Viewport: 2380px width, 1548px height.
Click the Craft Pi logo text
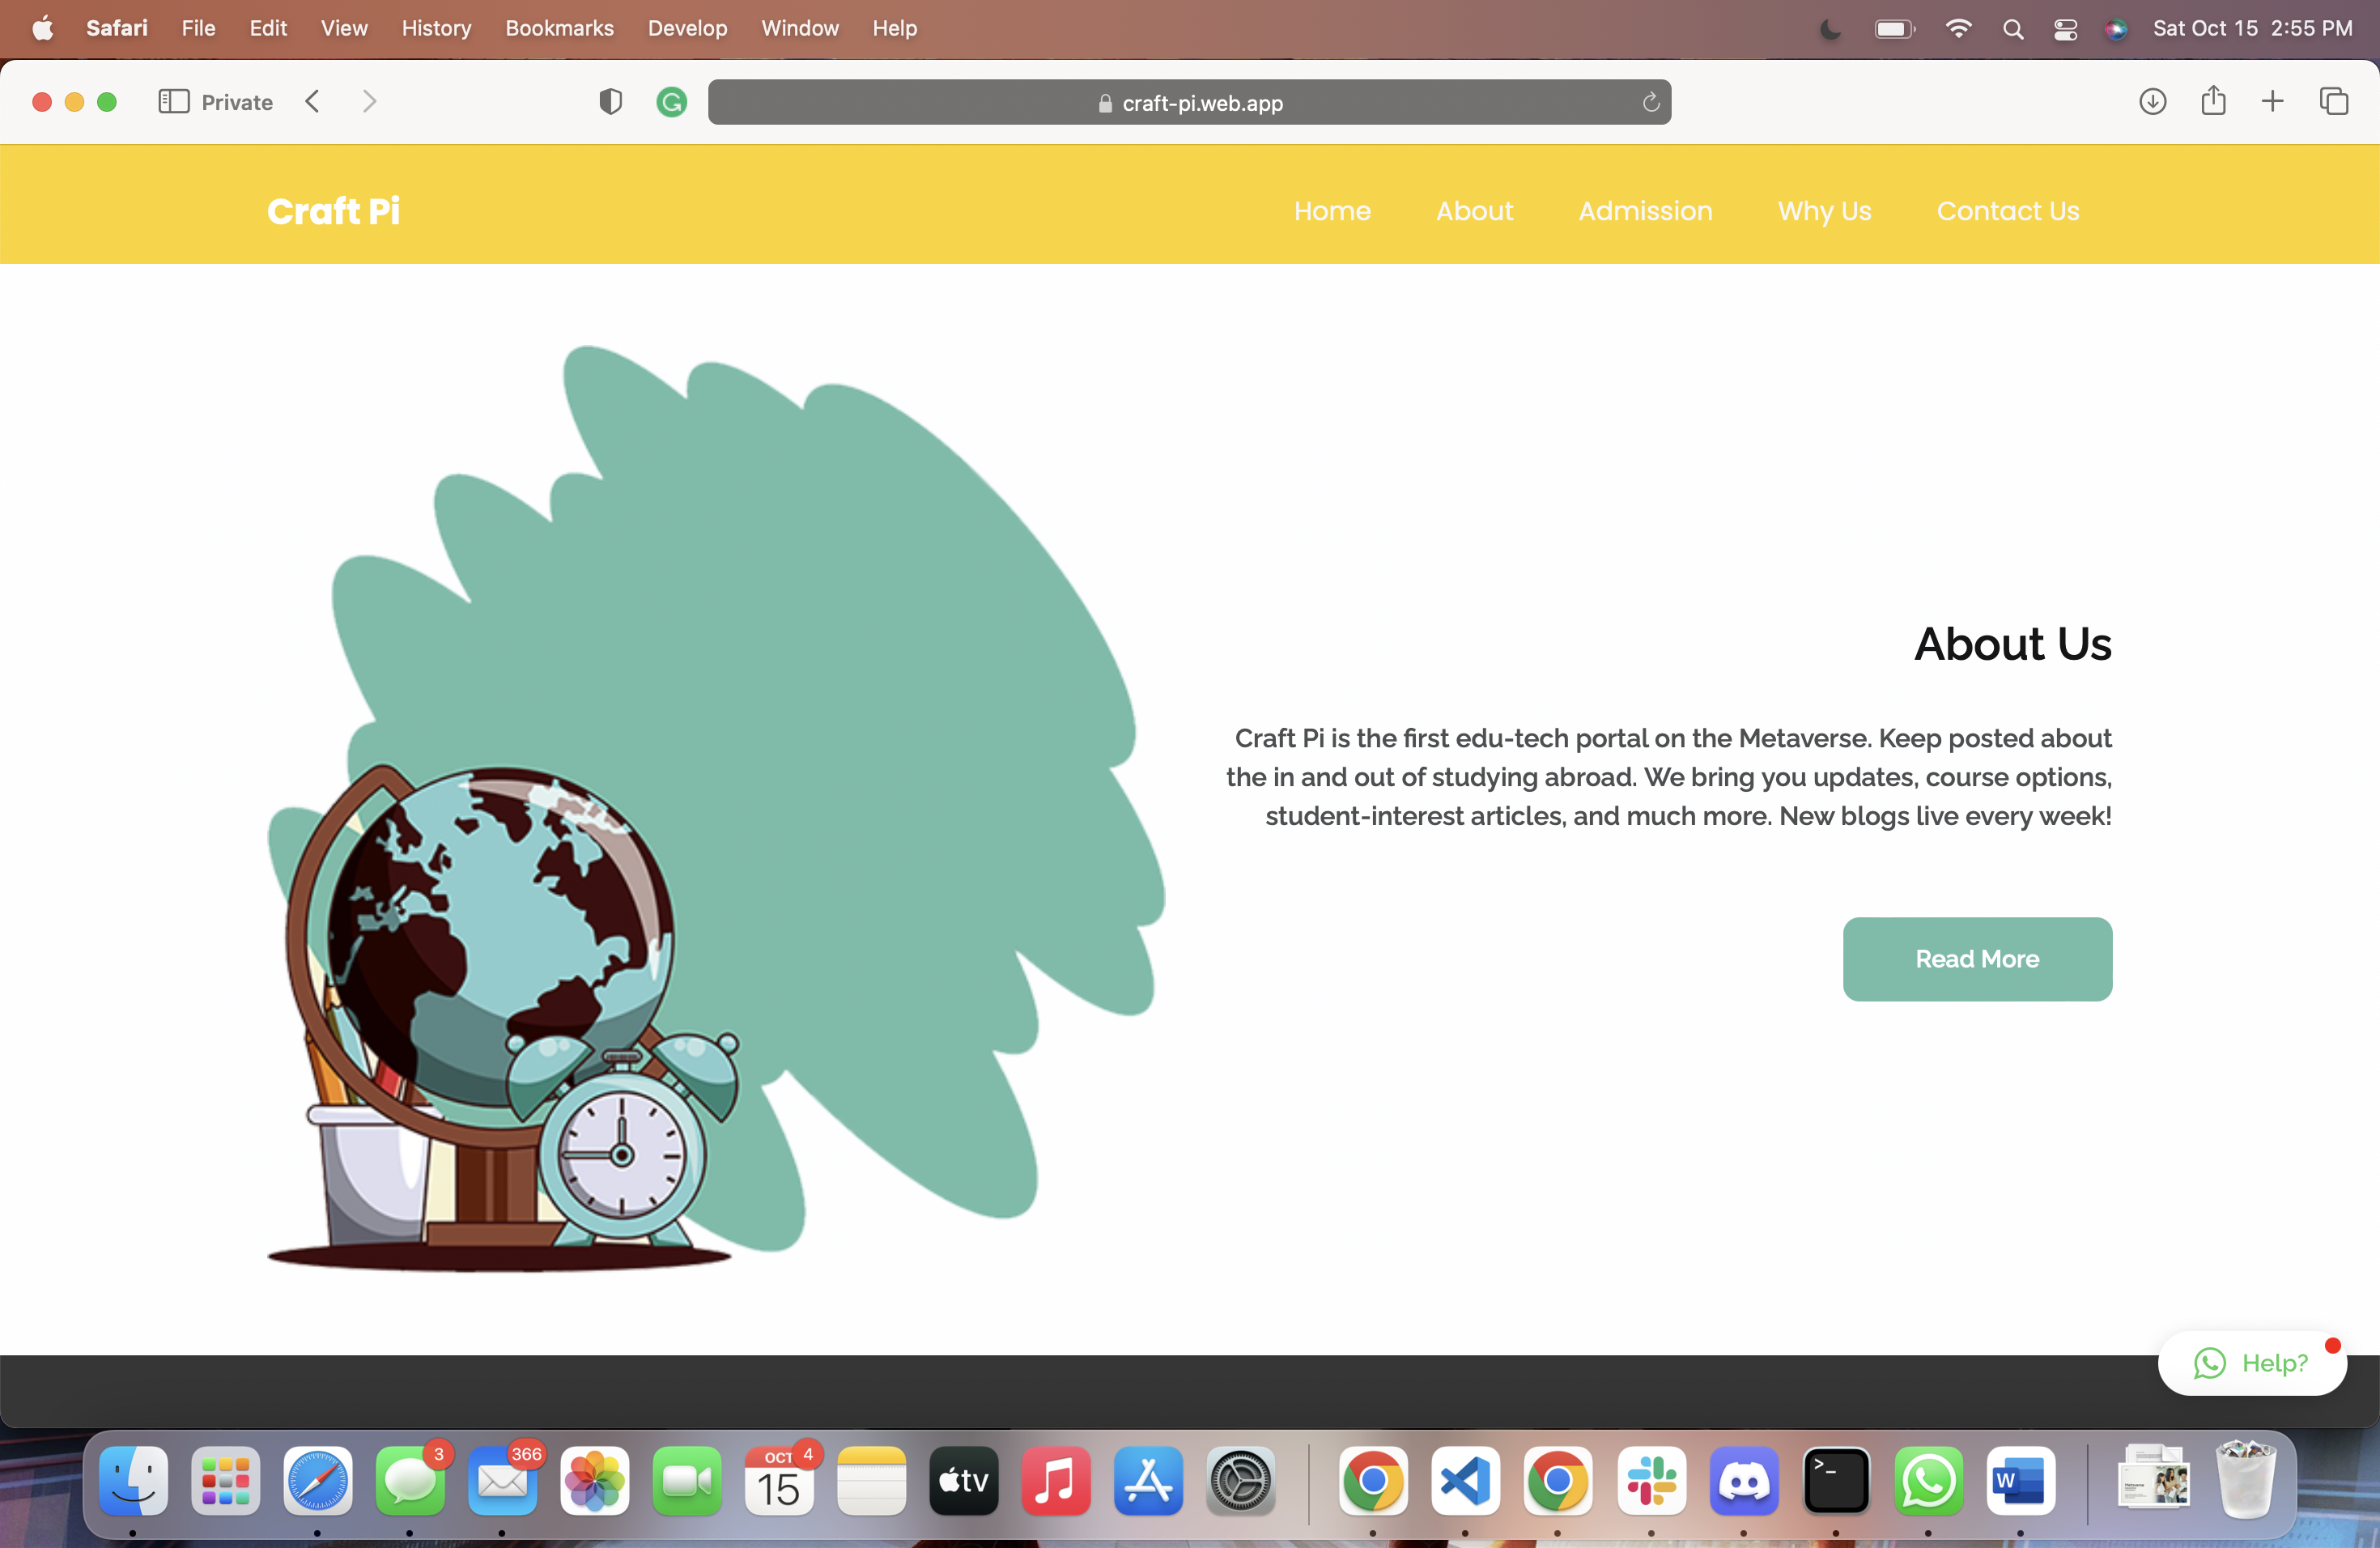tap(333, 211)
